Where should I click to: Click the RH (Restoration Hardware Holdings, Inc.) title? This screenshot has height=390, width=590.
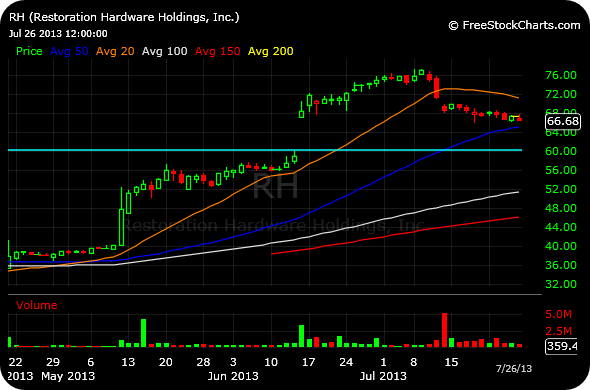124,18
